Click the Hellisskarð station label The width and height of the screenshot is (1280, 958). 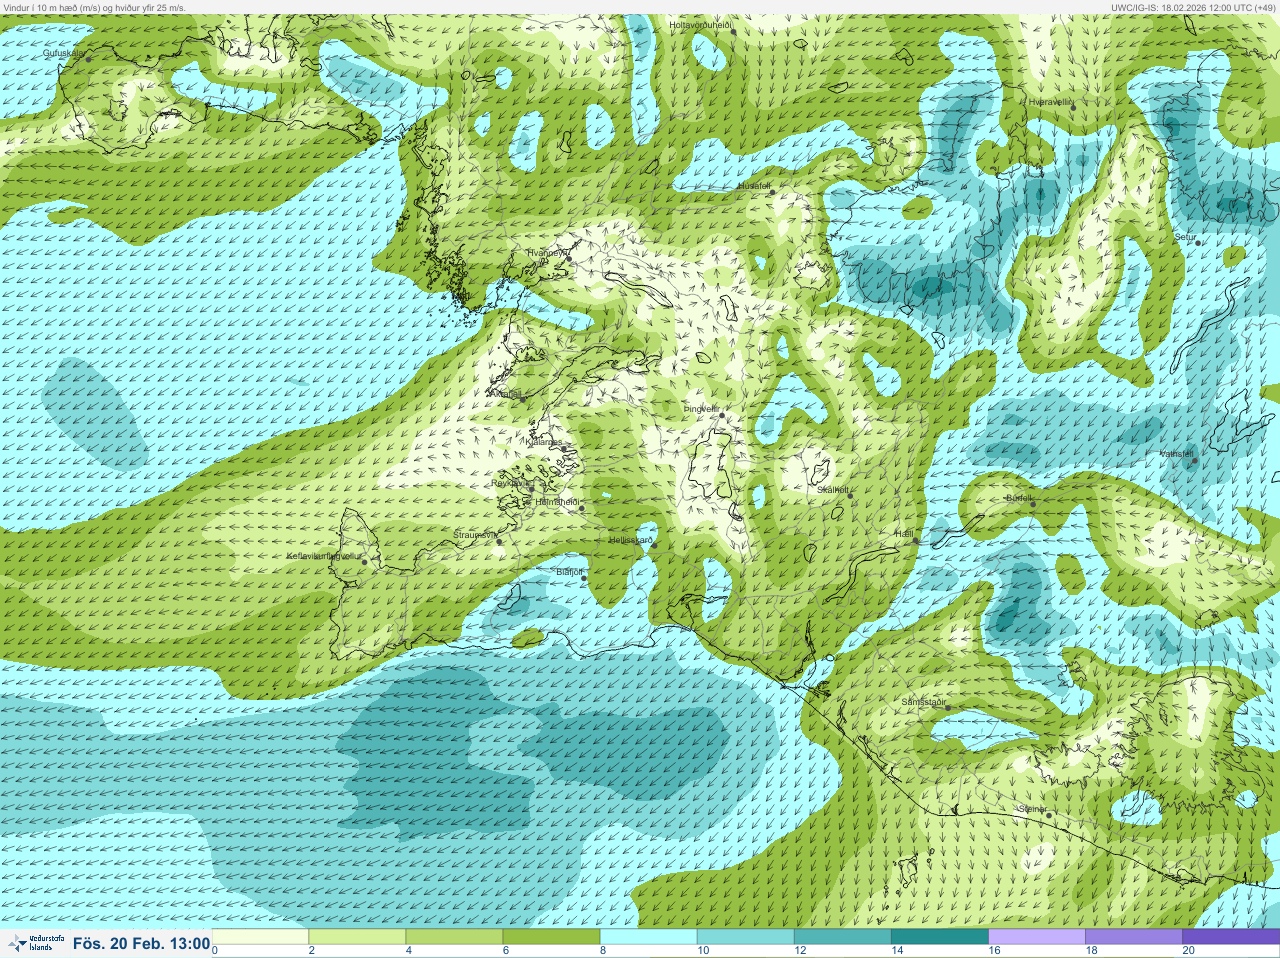pyautogui.click(x=631, y=540)
